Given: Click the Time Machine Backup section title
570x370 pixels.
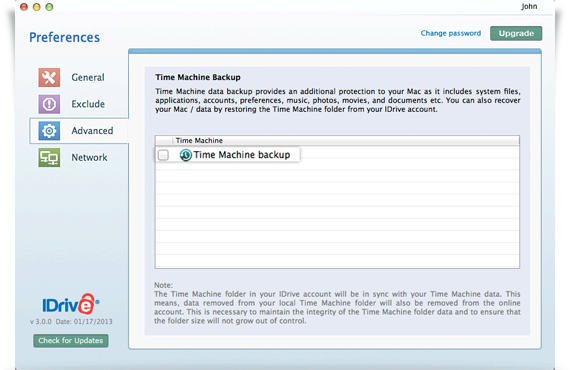Looking at the screenshot, I should click(x=198, y=77).
